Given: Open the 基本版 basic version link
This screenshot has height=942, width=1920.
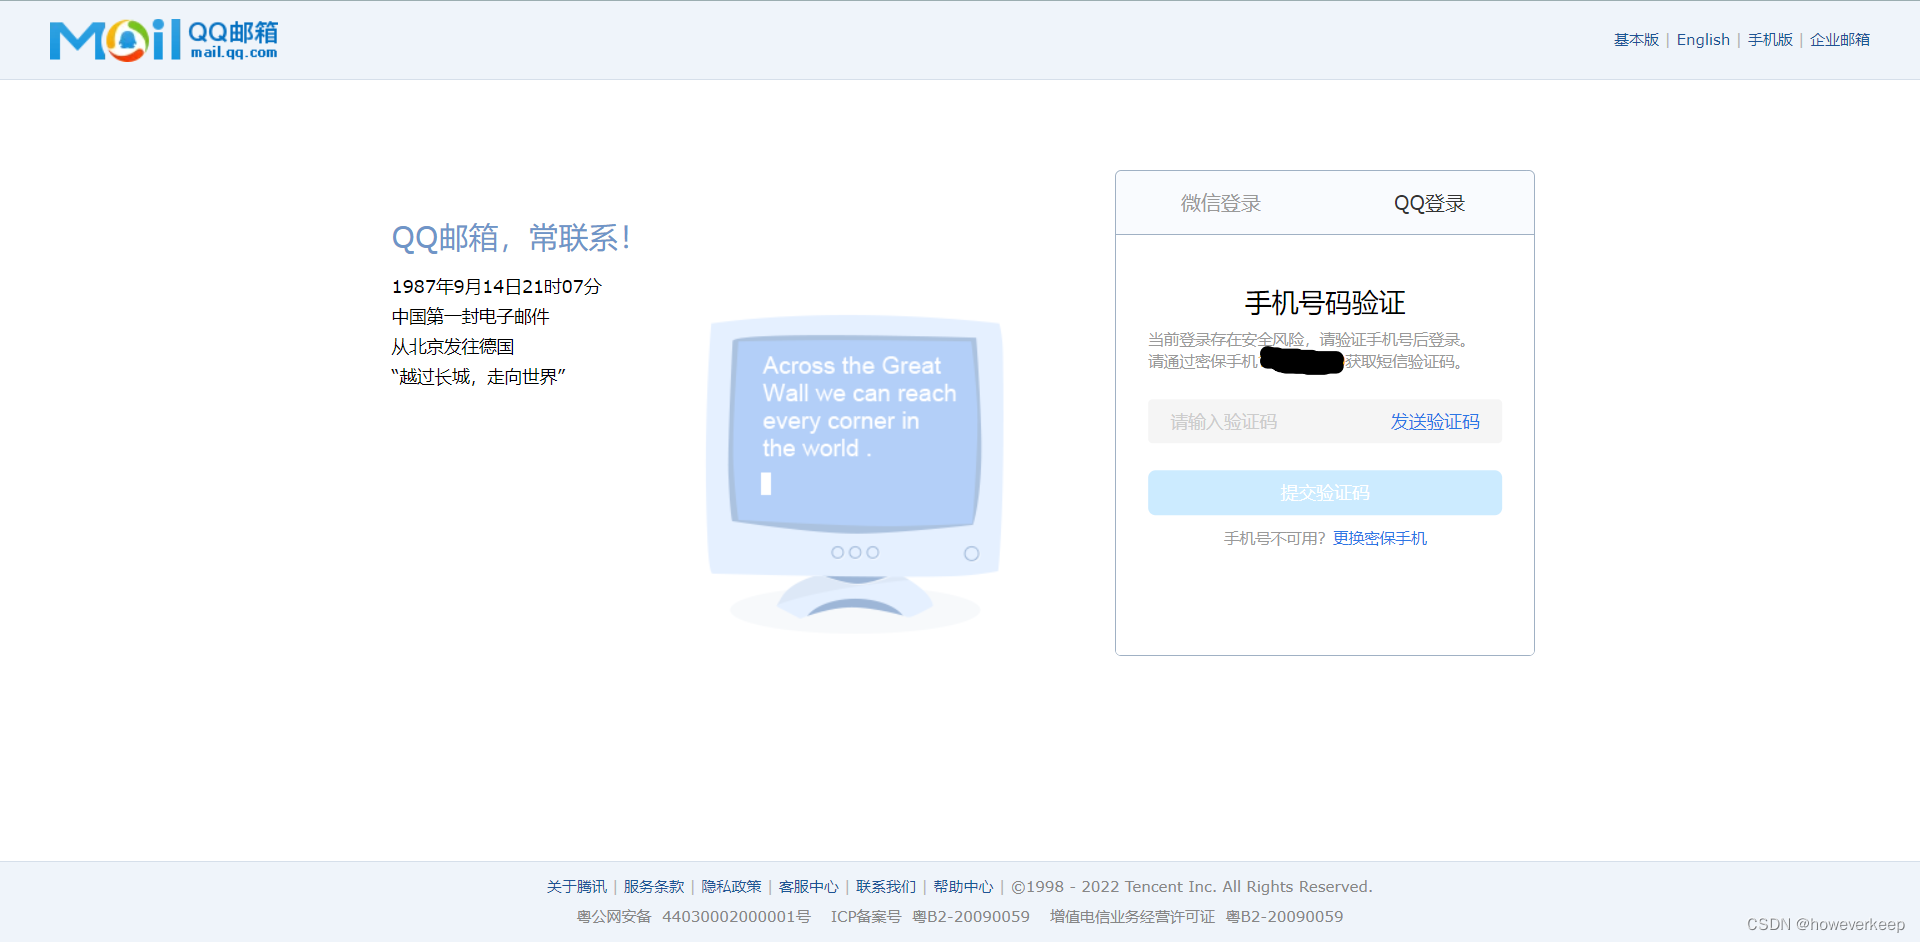Looking at the screenshot, I should point(1636,40).
